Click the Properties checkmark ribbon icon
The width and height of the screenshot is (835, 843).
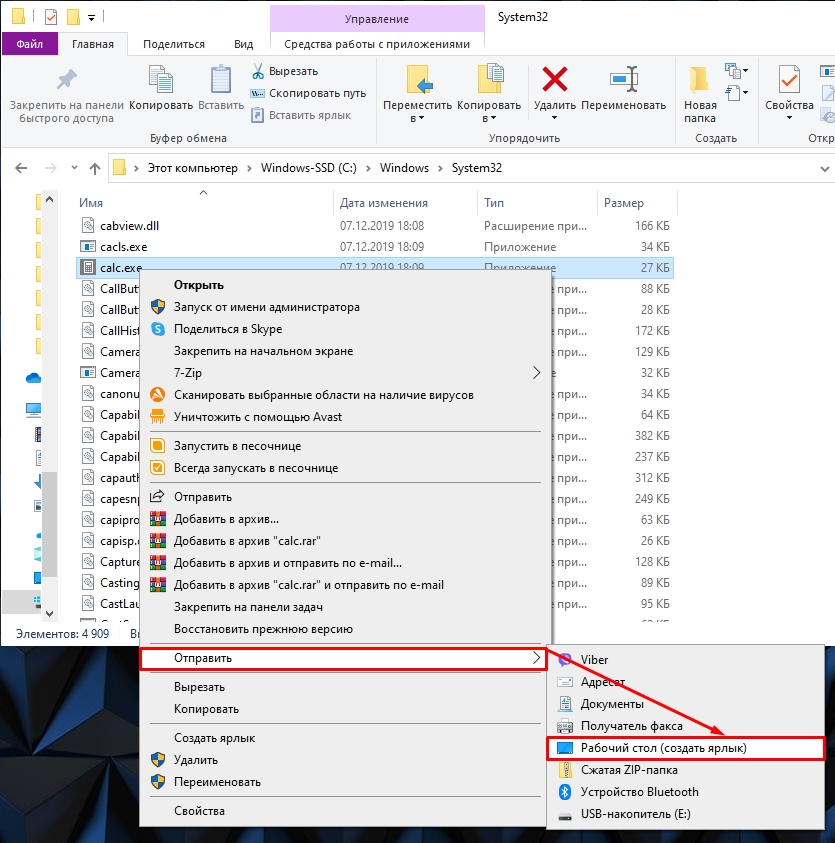pos(789,81)
